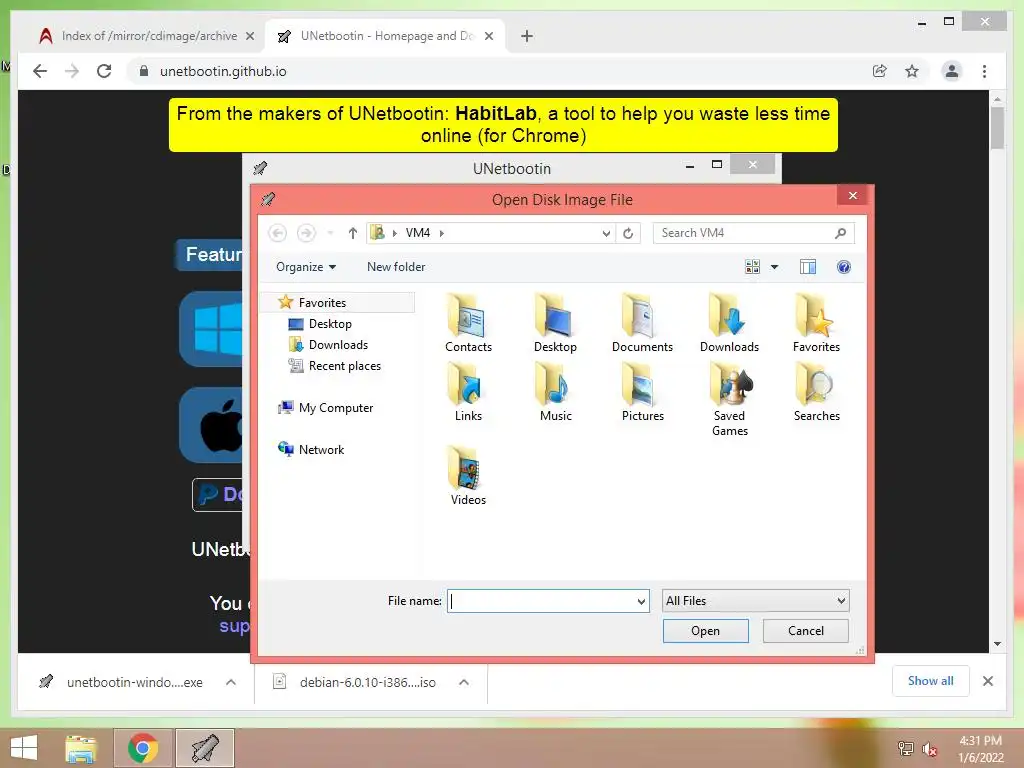Change the view layout icon in dialog
Viewport: 1024px width, 768px height.
pyautogui.click(x=752, y=266)
